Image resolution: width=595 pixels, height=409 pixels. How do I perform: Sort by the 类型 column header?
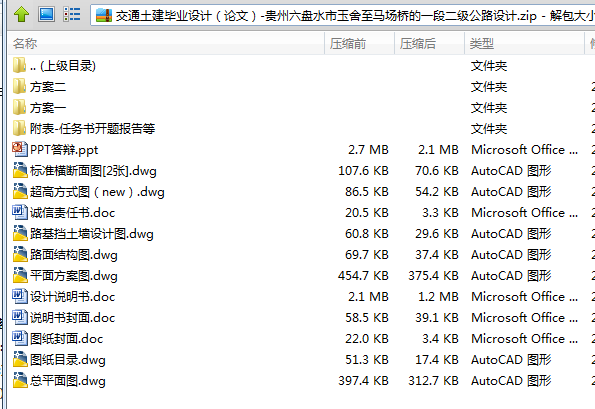524,43
